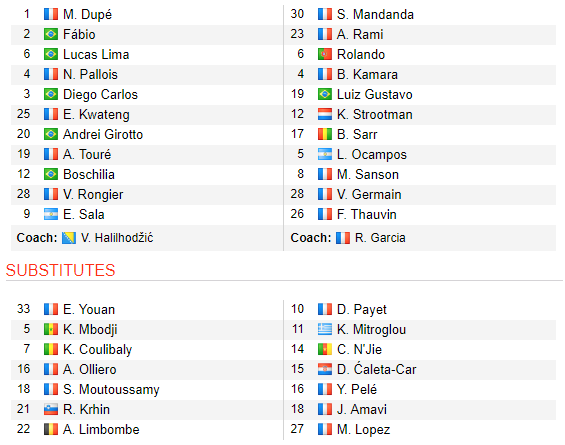Click the Netherlands flag beside K. Strootman
This screenshot has width=565, height=445.
coord(325,114)
